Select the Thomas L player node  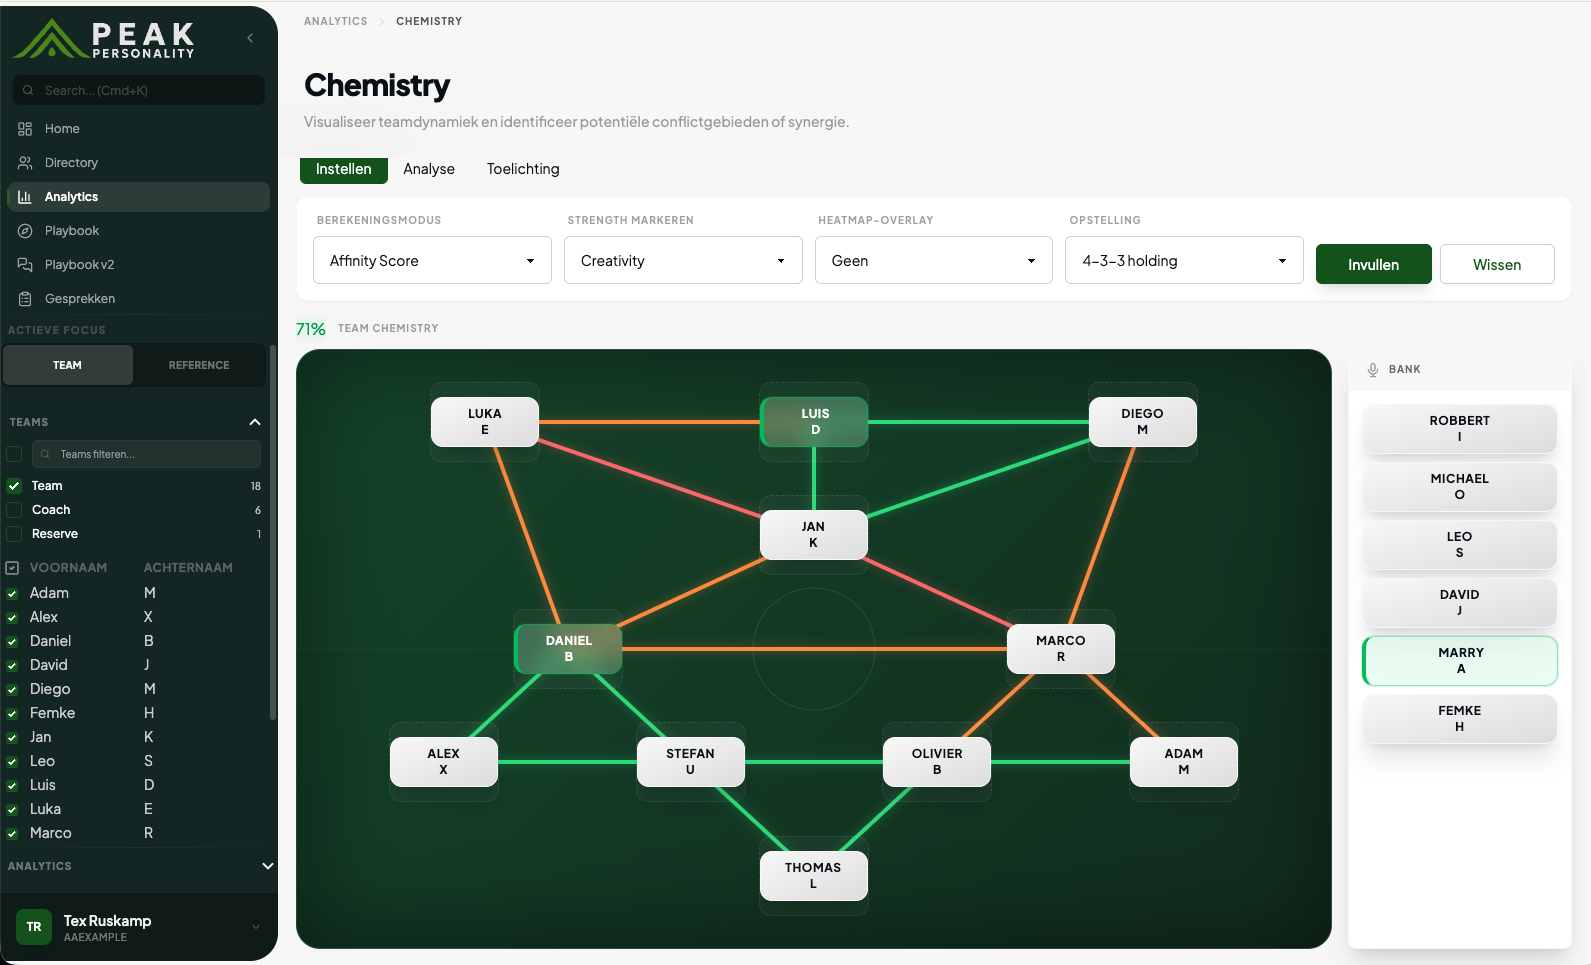pos(814,876)
